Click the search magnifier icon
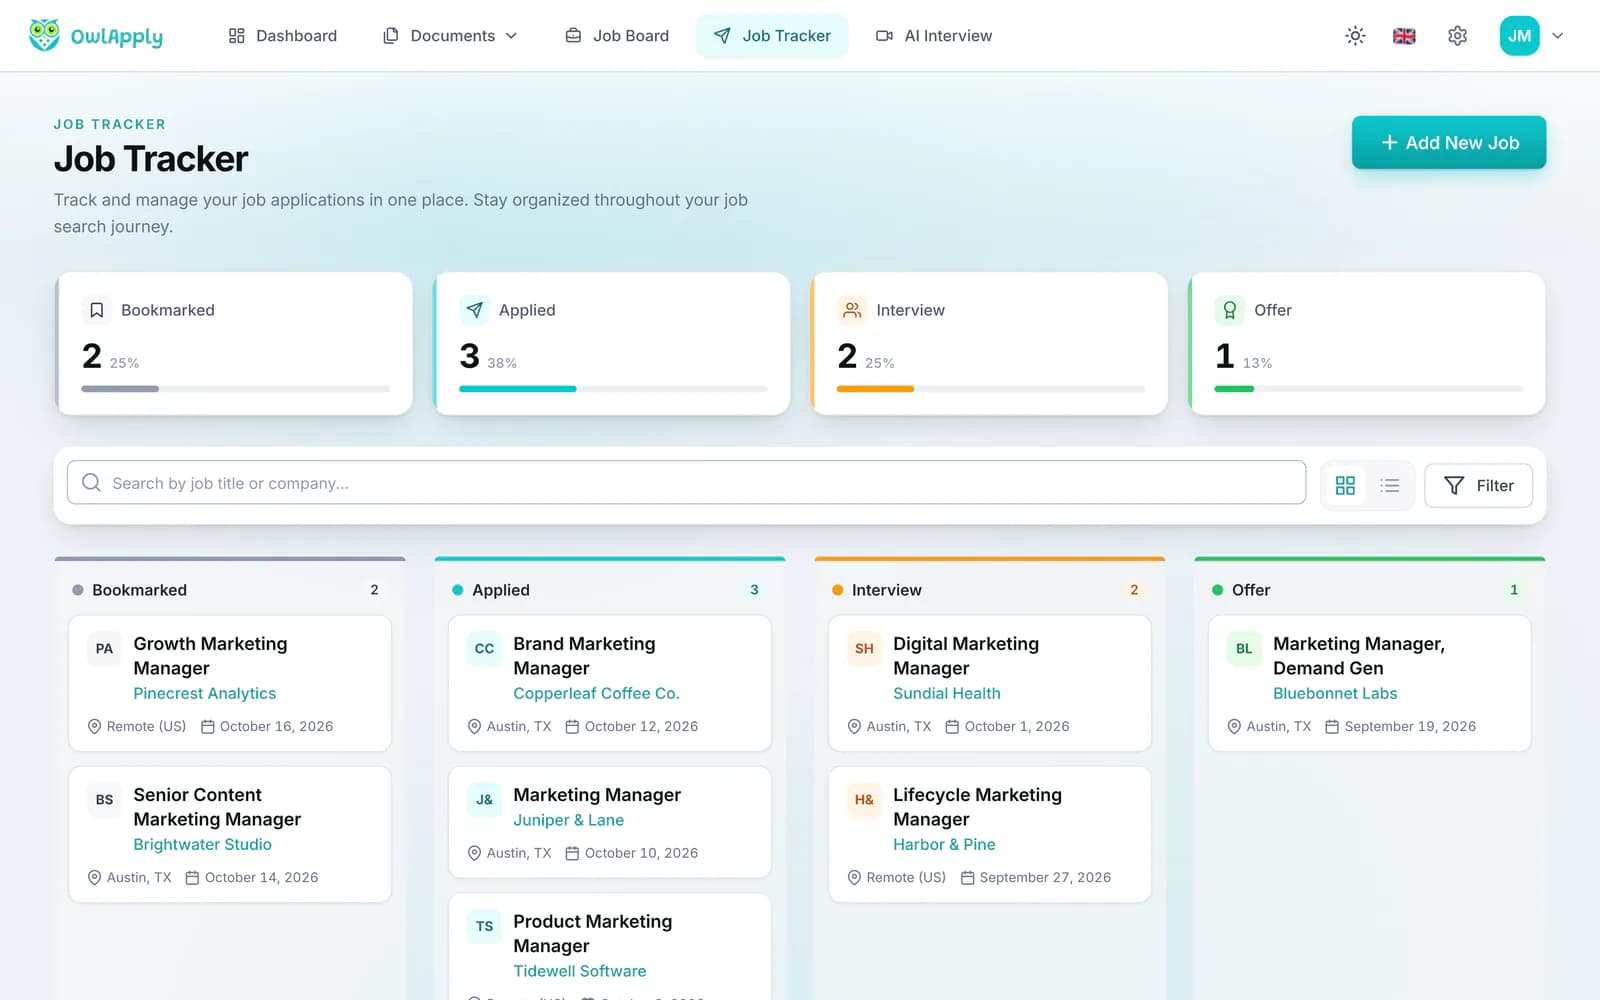Image resolution: width=1600 pixels, height=1000 pixels. [91, 482]
